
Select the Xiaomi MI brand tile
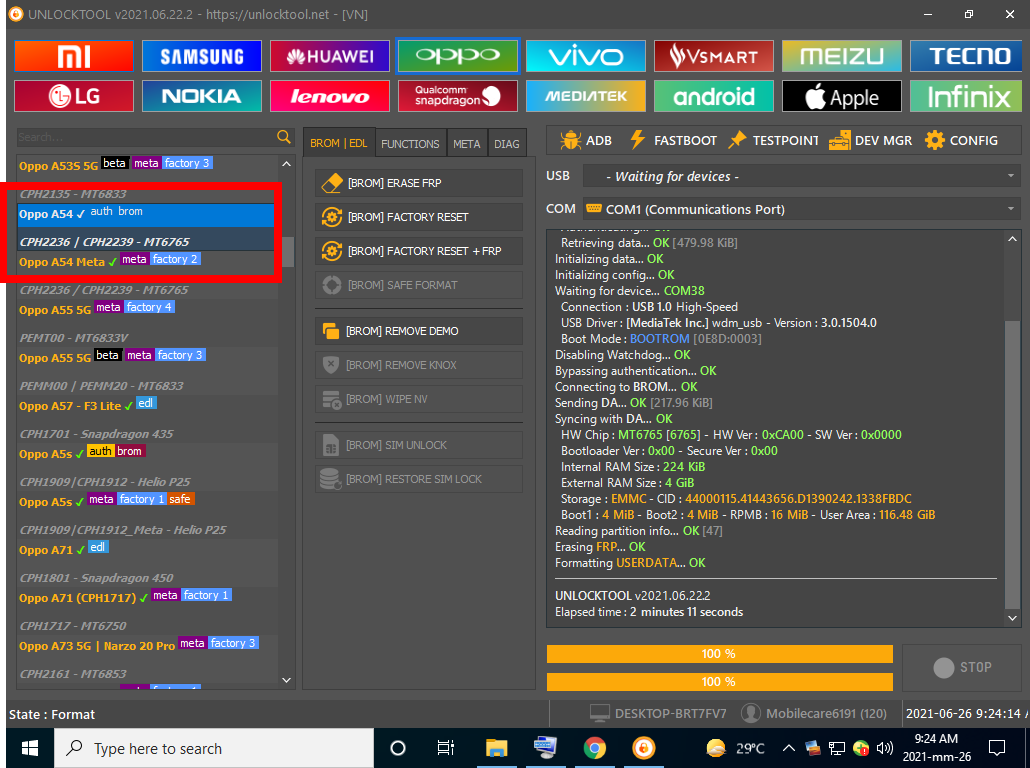pyautogui.click(x=74, y=56)
